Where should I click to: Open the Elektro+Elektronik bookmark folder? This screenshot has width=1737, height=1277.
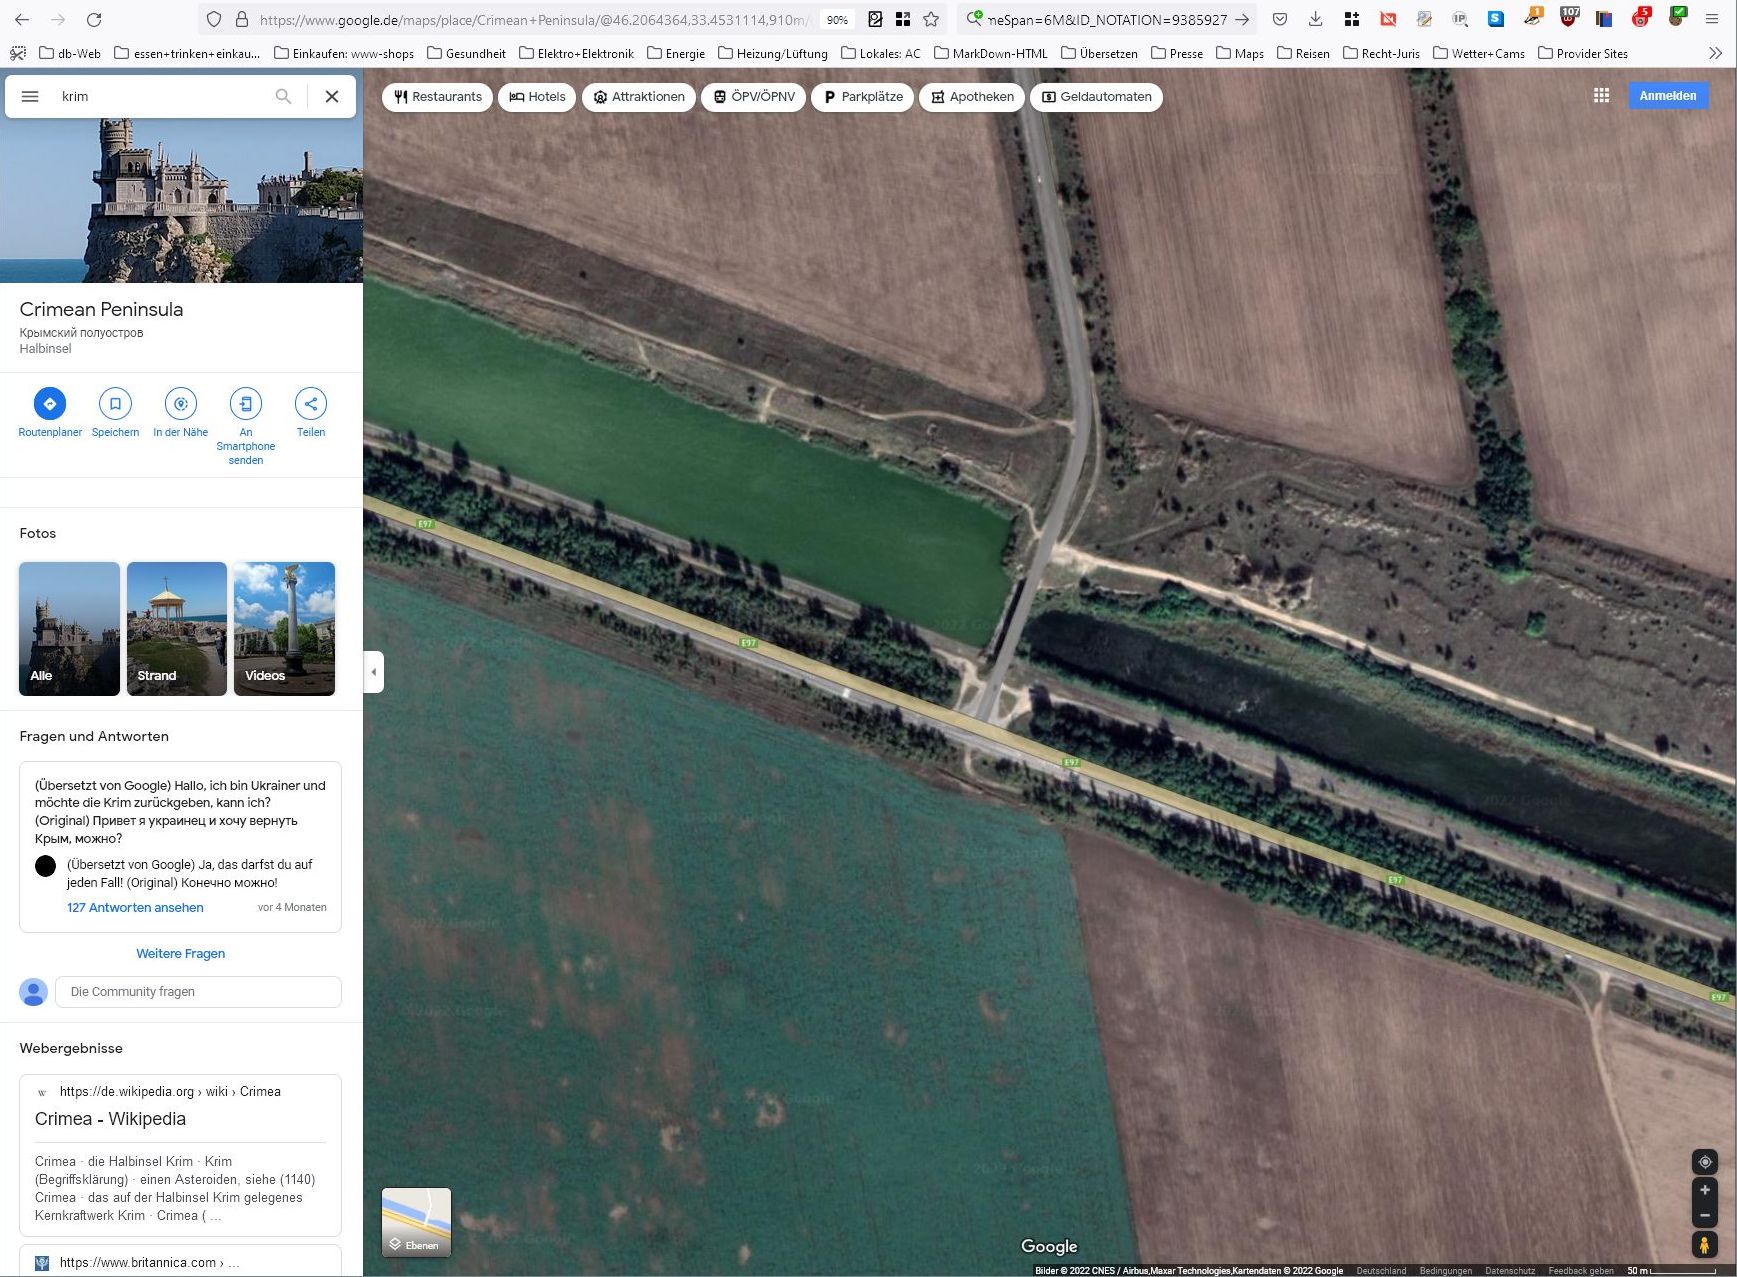coord(576,53)
